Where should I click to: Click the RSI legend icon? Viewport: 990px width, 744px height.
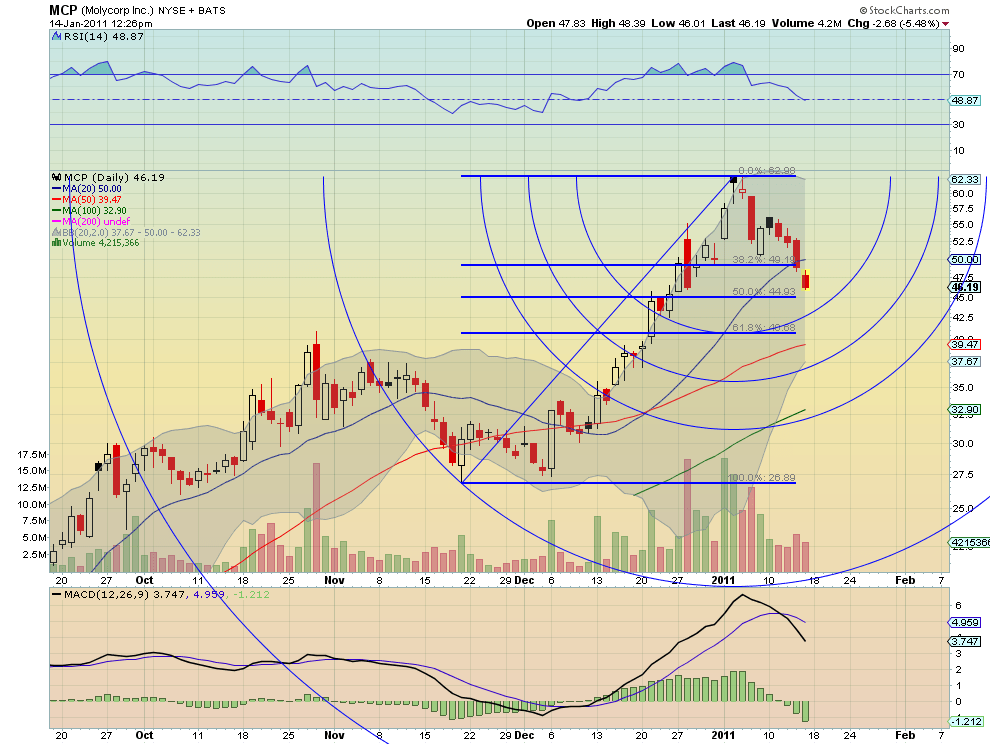(x=57, y=37)
